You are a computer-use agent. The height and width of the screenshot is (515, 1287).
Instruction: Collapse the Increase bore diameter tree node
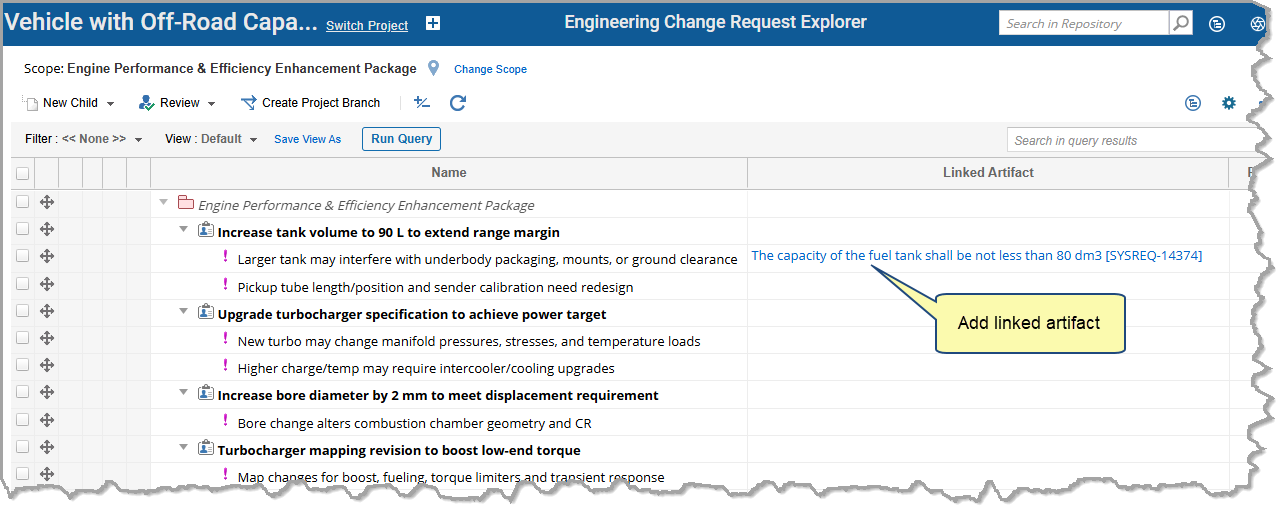coord(183,393)
